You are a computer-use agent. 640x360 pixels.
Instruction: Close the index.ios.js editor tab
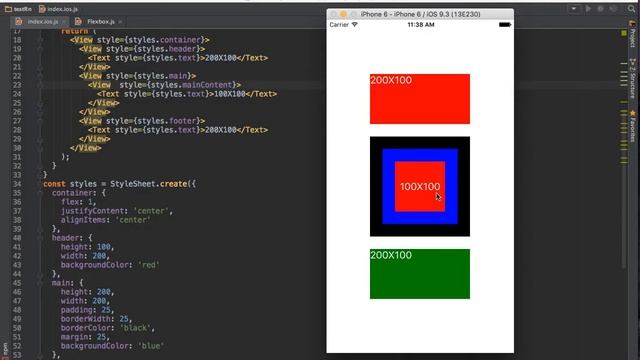point(64,22)
